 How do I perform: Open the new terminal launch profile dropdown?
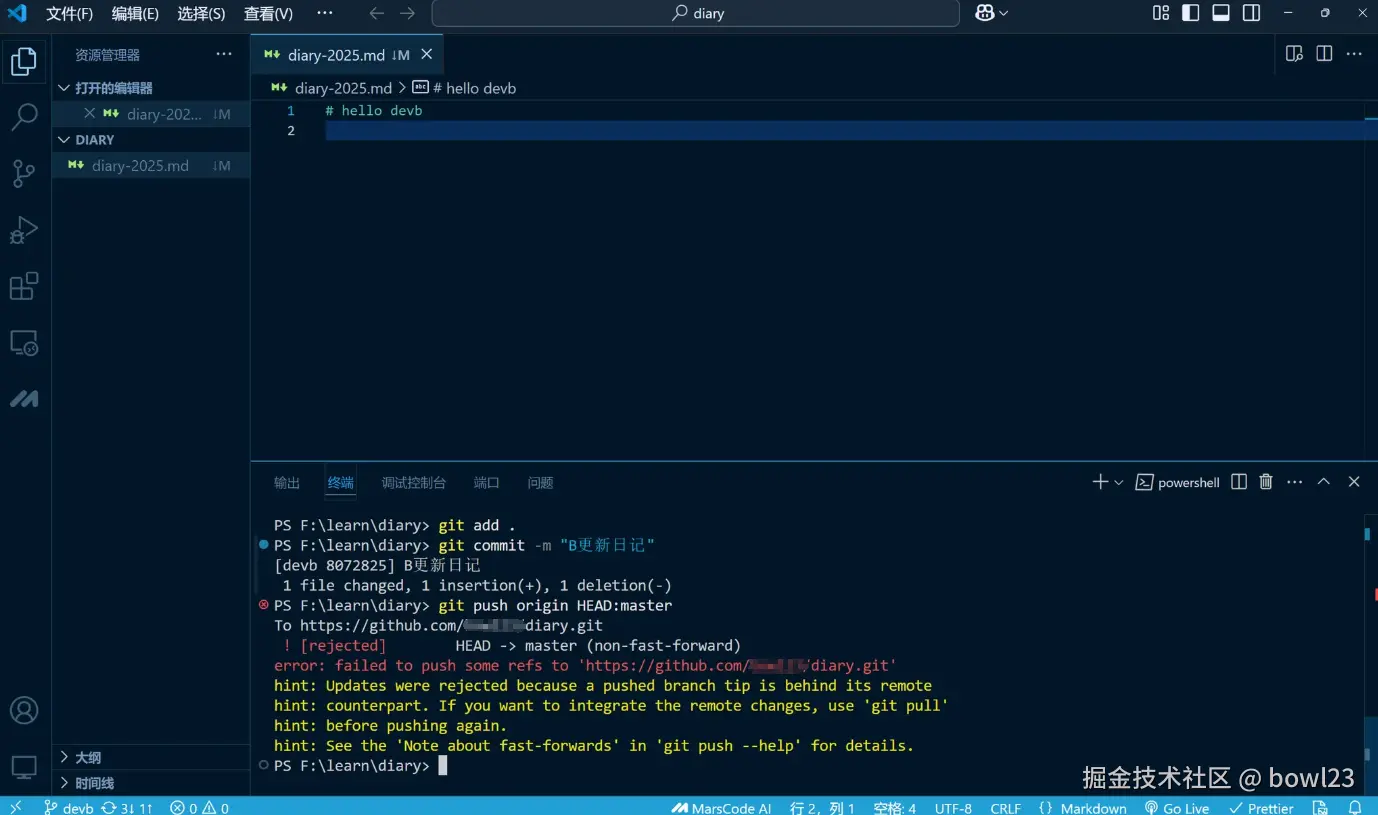coord(1118,482)
